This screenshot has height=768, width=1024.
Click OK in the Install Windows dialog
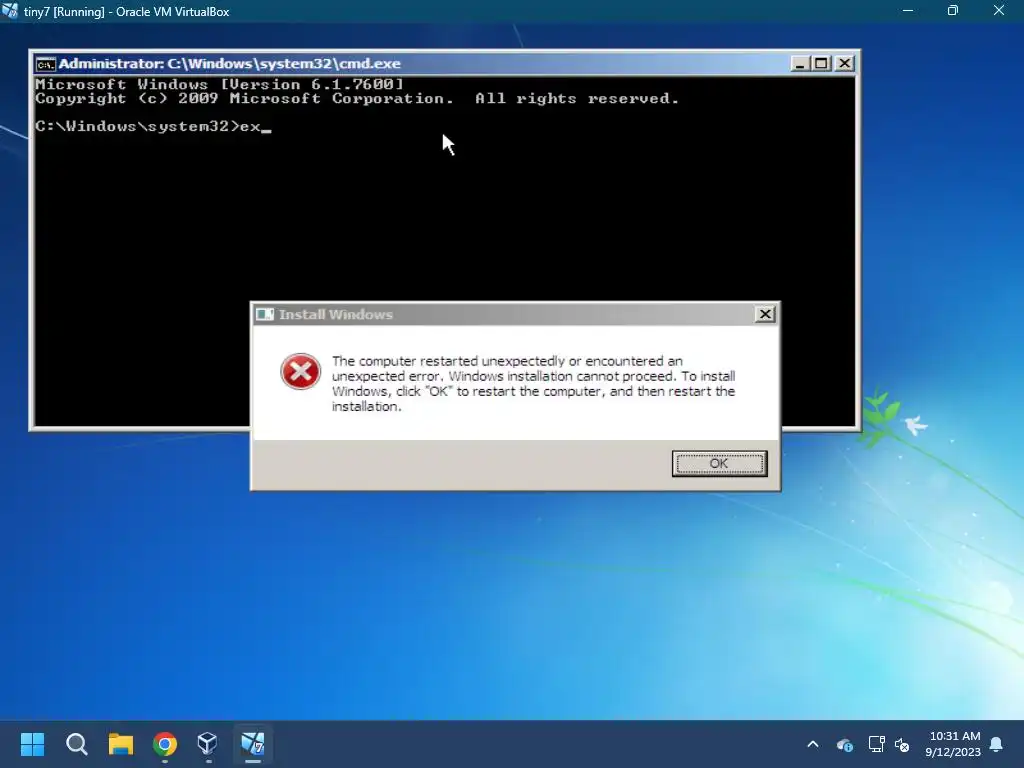pyautogui.click(x=719, y=464)
